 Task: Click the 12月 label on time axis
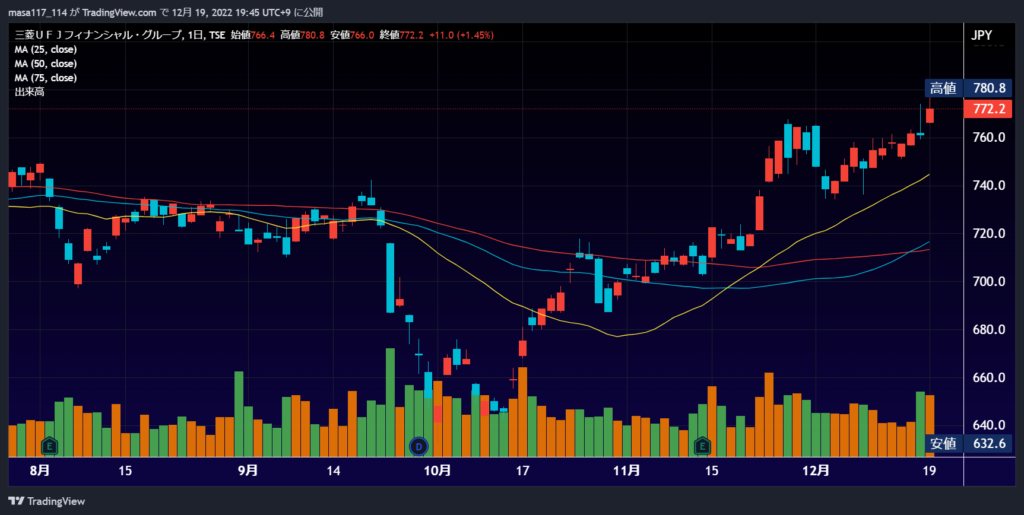(x=816, y=470)
